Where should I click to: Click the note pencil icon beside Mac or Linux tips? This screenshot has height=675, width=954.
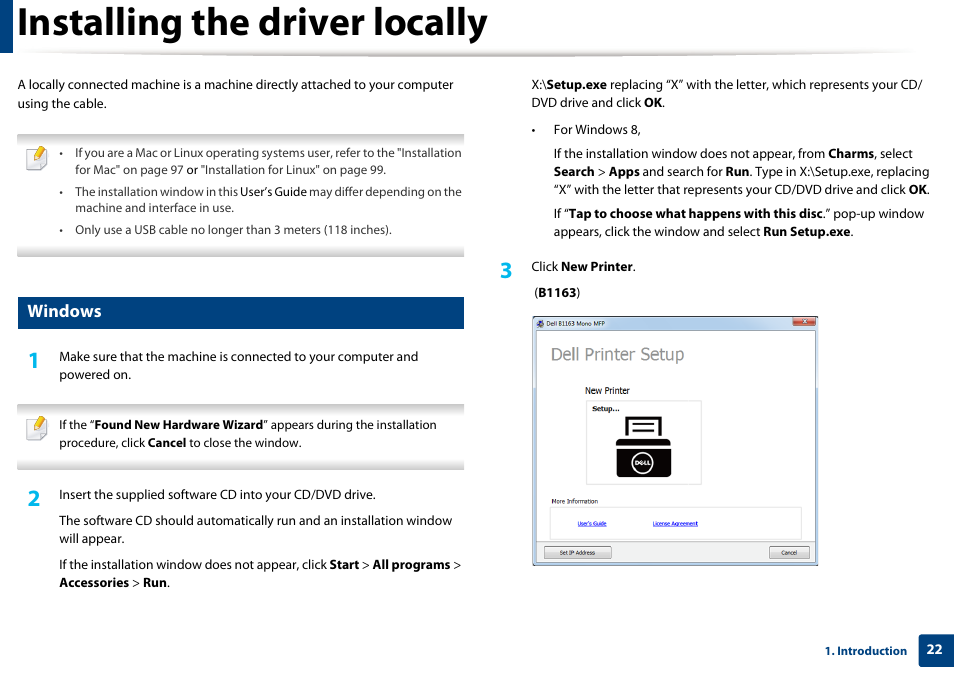pos(37,158)
